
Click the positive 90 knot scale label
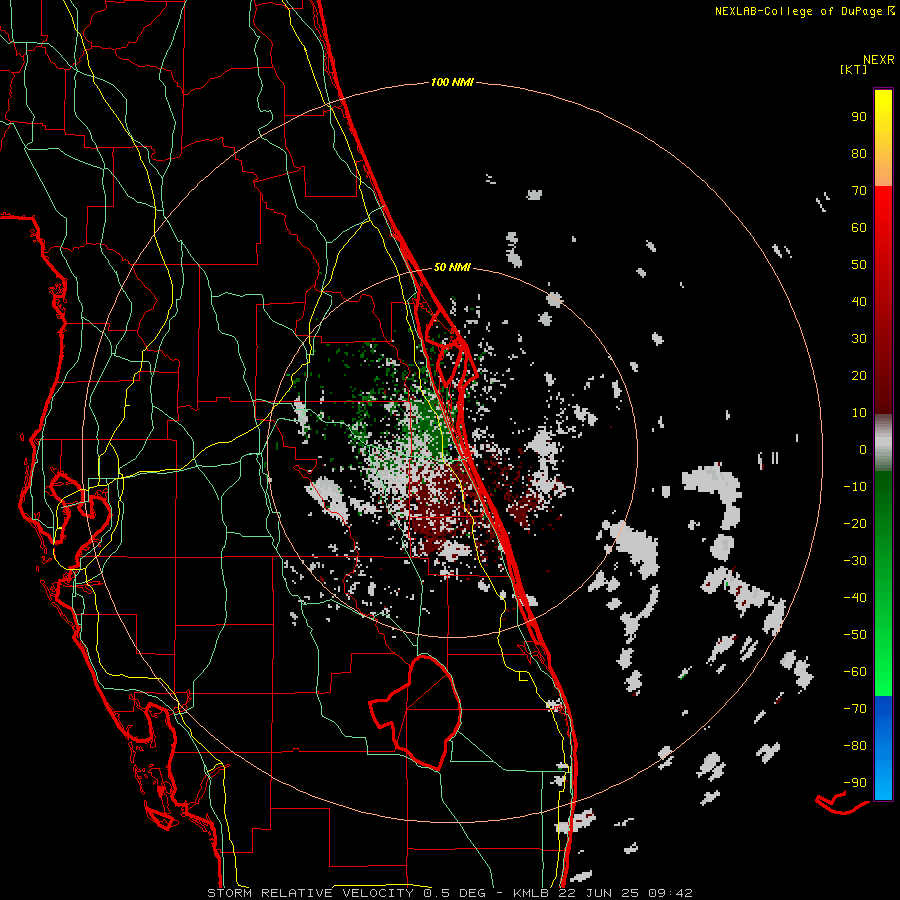[x=859, y=117]
